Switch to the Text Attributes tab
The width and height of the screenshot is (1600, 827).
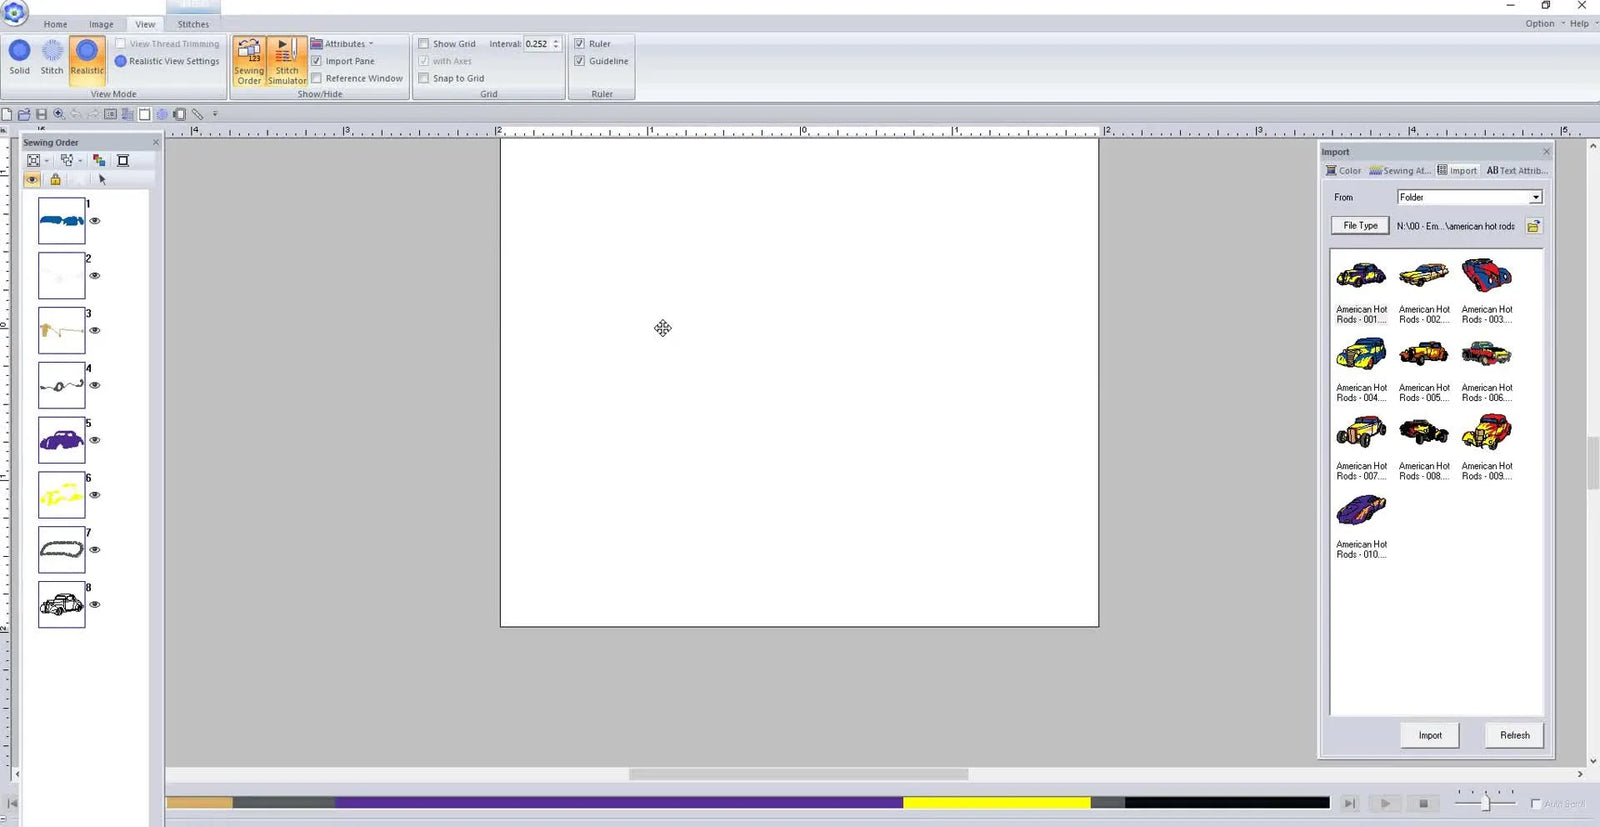tap(1516, 171)
